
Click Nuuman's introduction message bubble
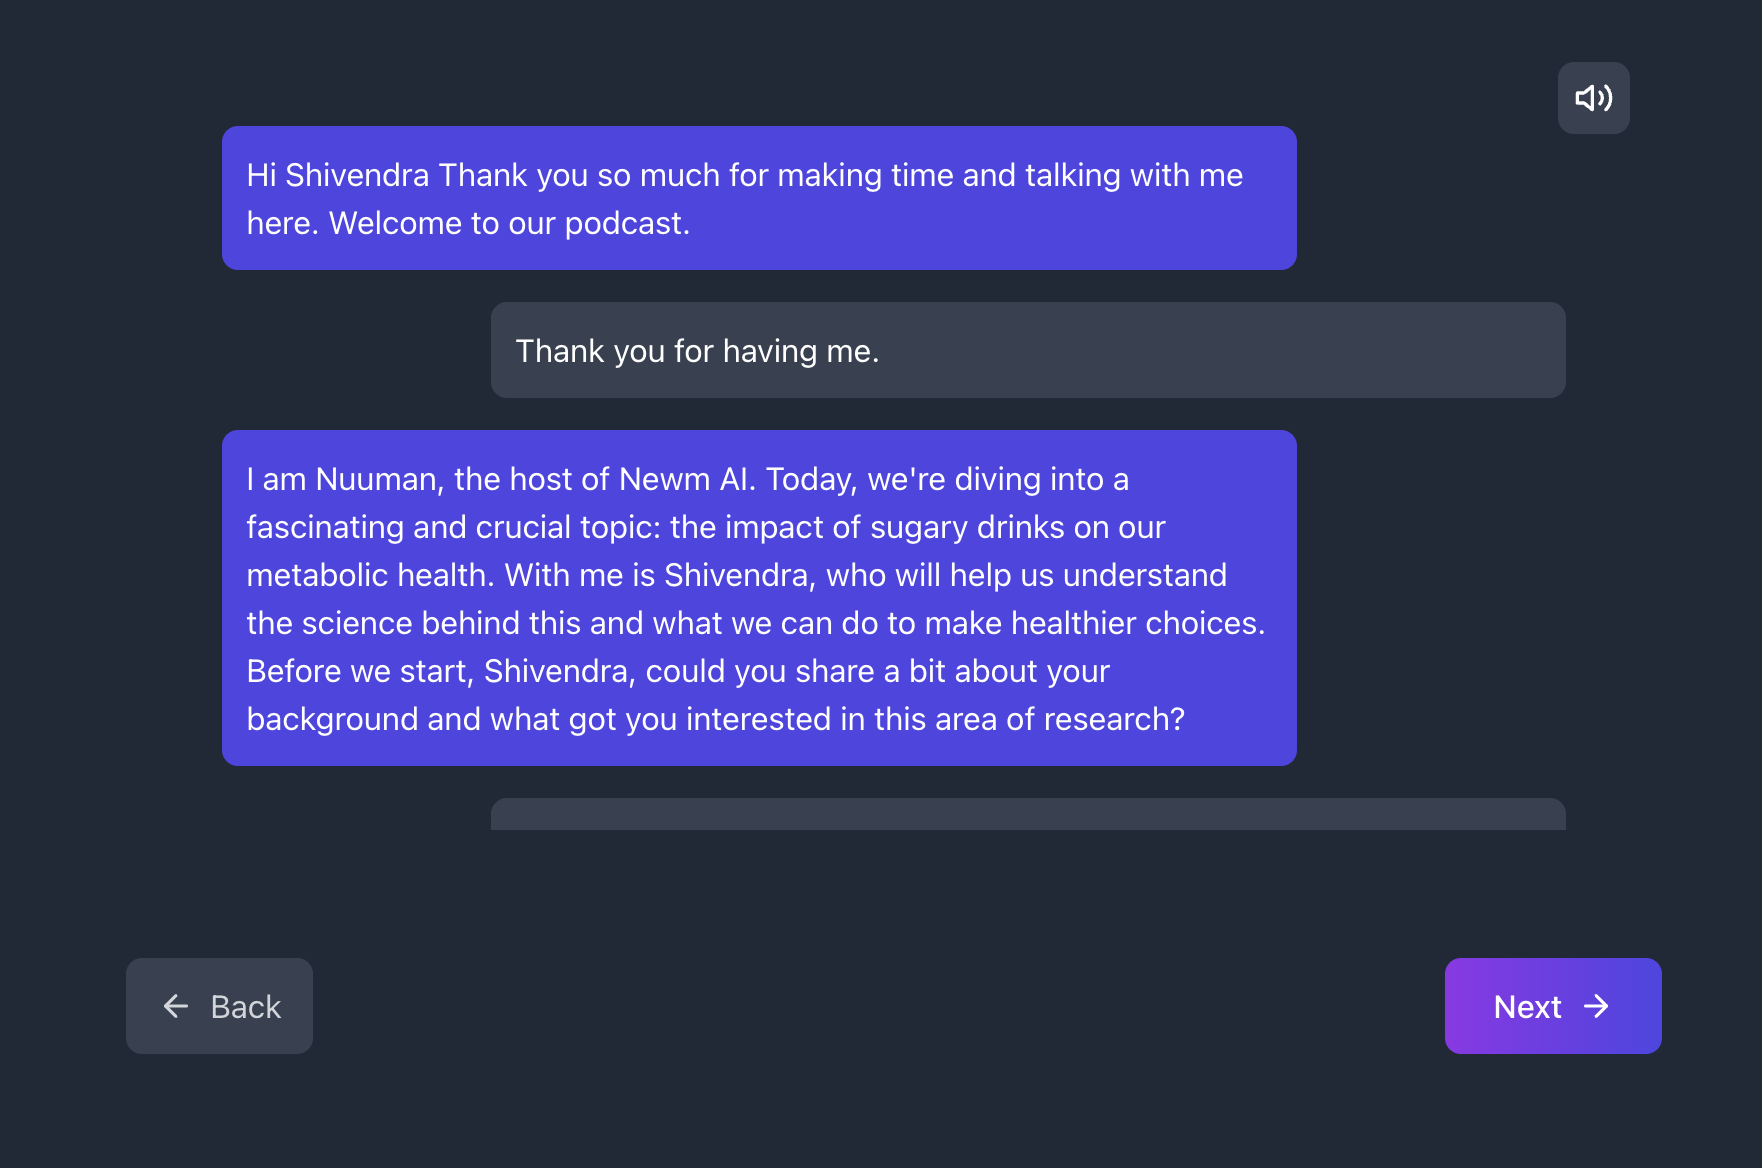click(758, 597)
